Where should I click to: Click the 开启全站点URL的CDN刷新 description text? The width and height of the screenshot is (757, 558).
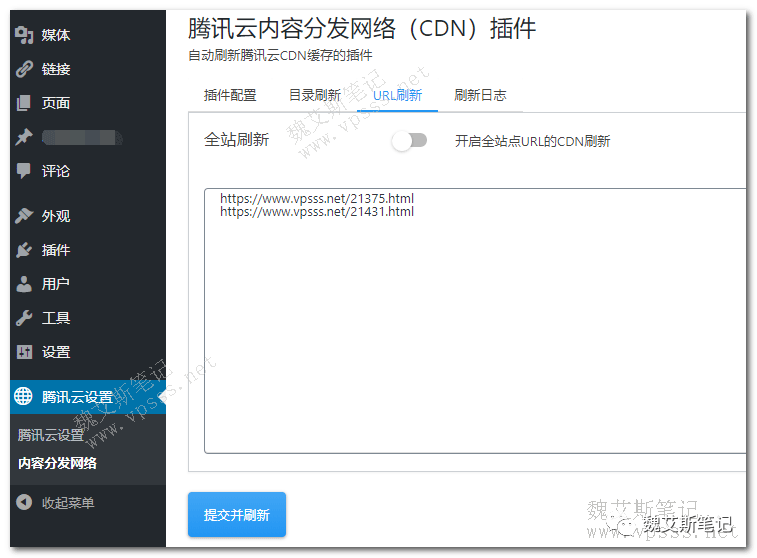point(533,141)
